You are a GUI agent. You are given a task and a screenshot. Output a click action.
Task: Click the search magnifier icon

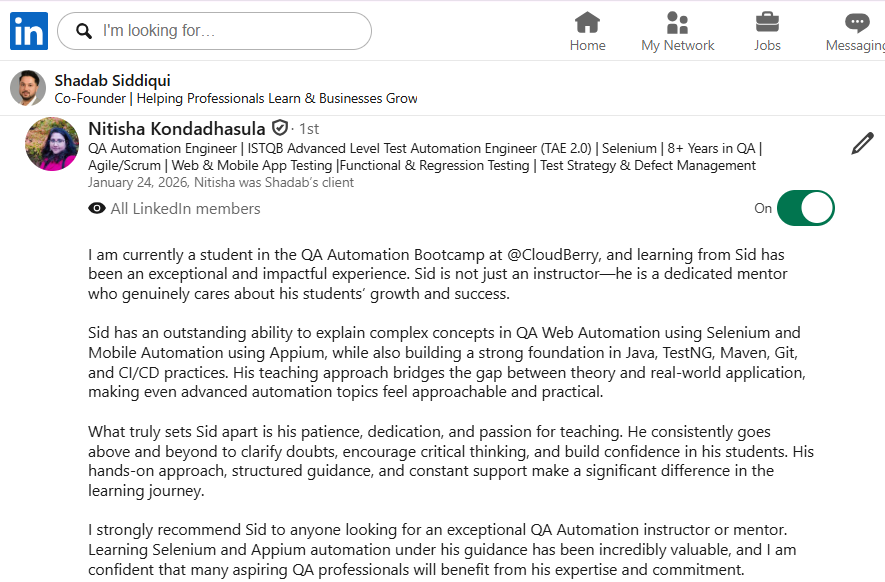tap(84, 31)
